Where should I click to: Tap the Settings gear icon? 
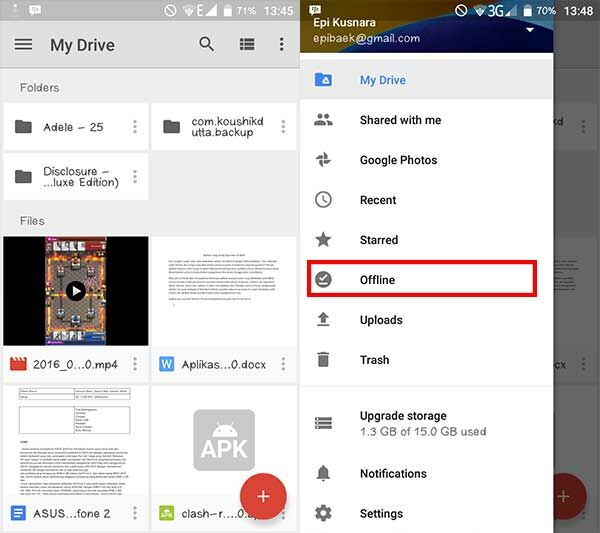coord(323,513)
